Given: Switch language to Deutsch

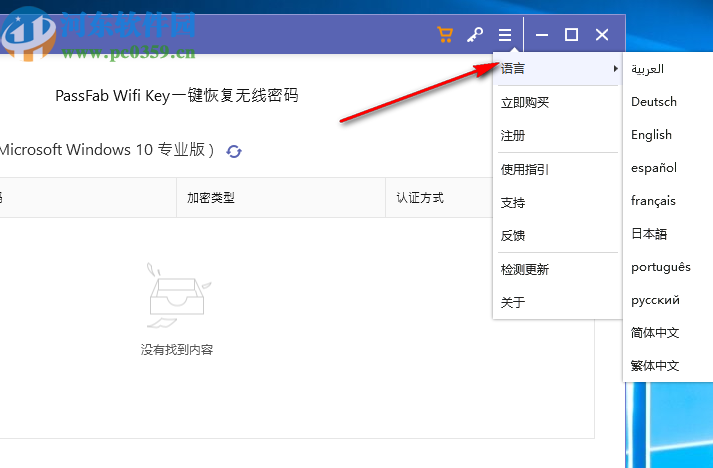Looking at the screenshot, I should click(653, 102).
